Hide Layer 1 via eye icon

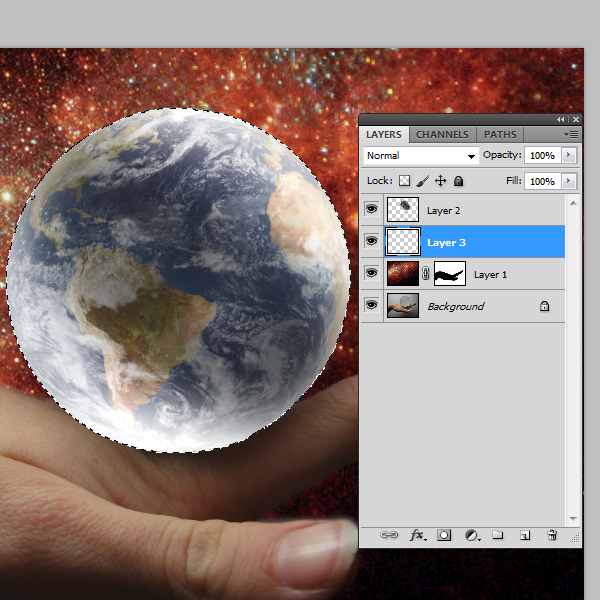[371, 273]
